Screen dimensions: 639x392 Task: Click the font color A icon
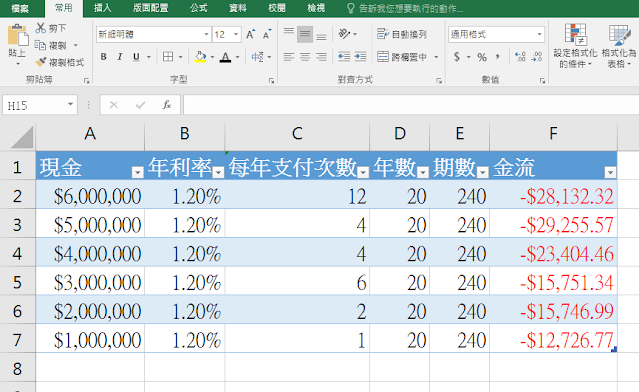(225, 57)
